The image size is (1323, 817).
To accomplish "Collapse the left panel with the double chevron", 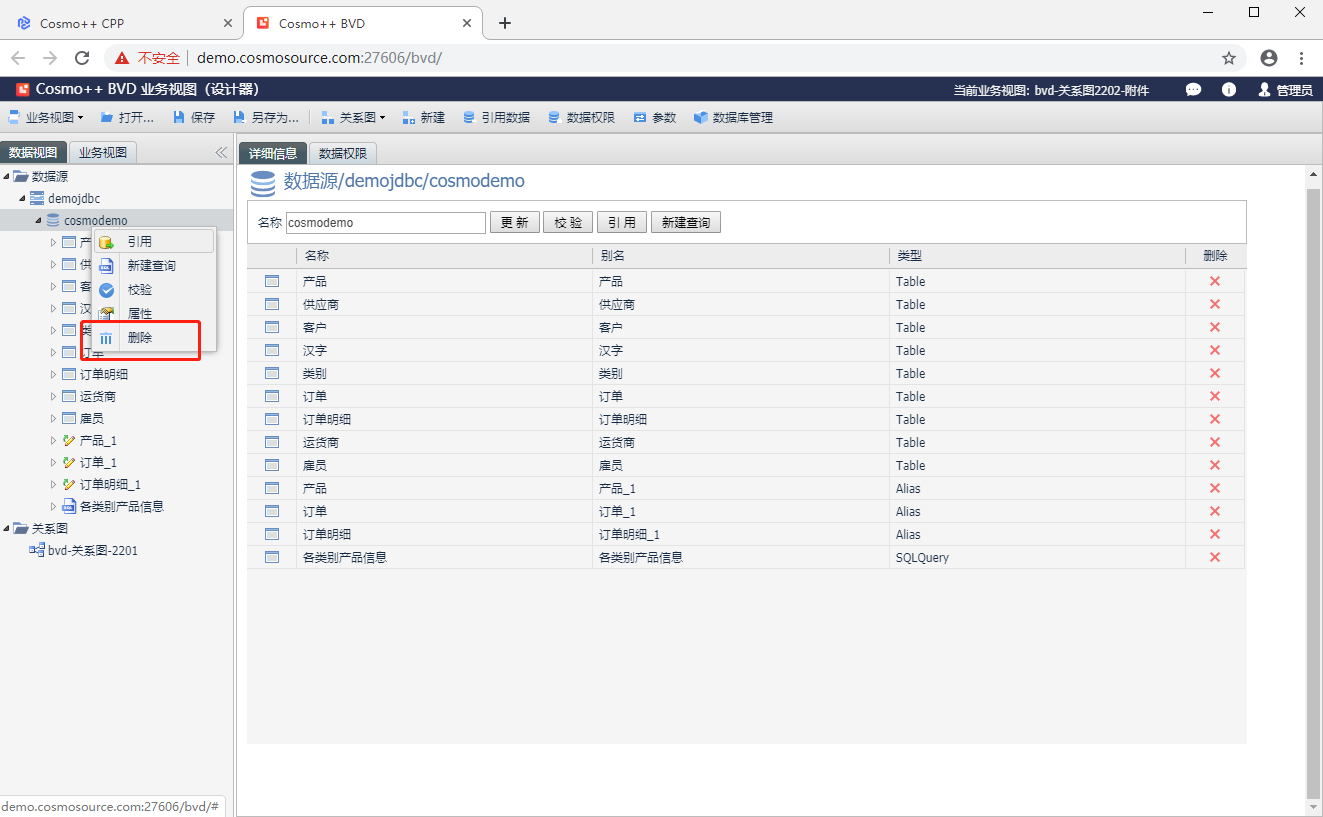I will click(x=222, y=153).
